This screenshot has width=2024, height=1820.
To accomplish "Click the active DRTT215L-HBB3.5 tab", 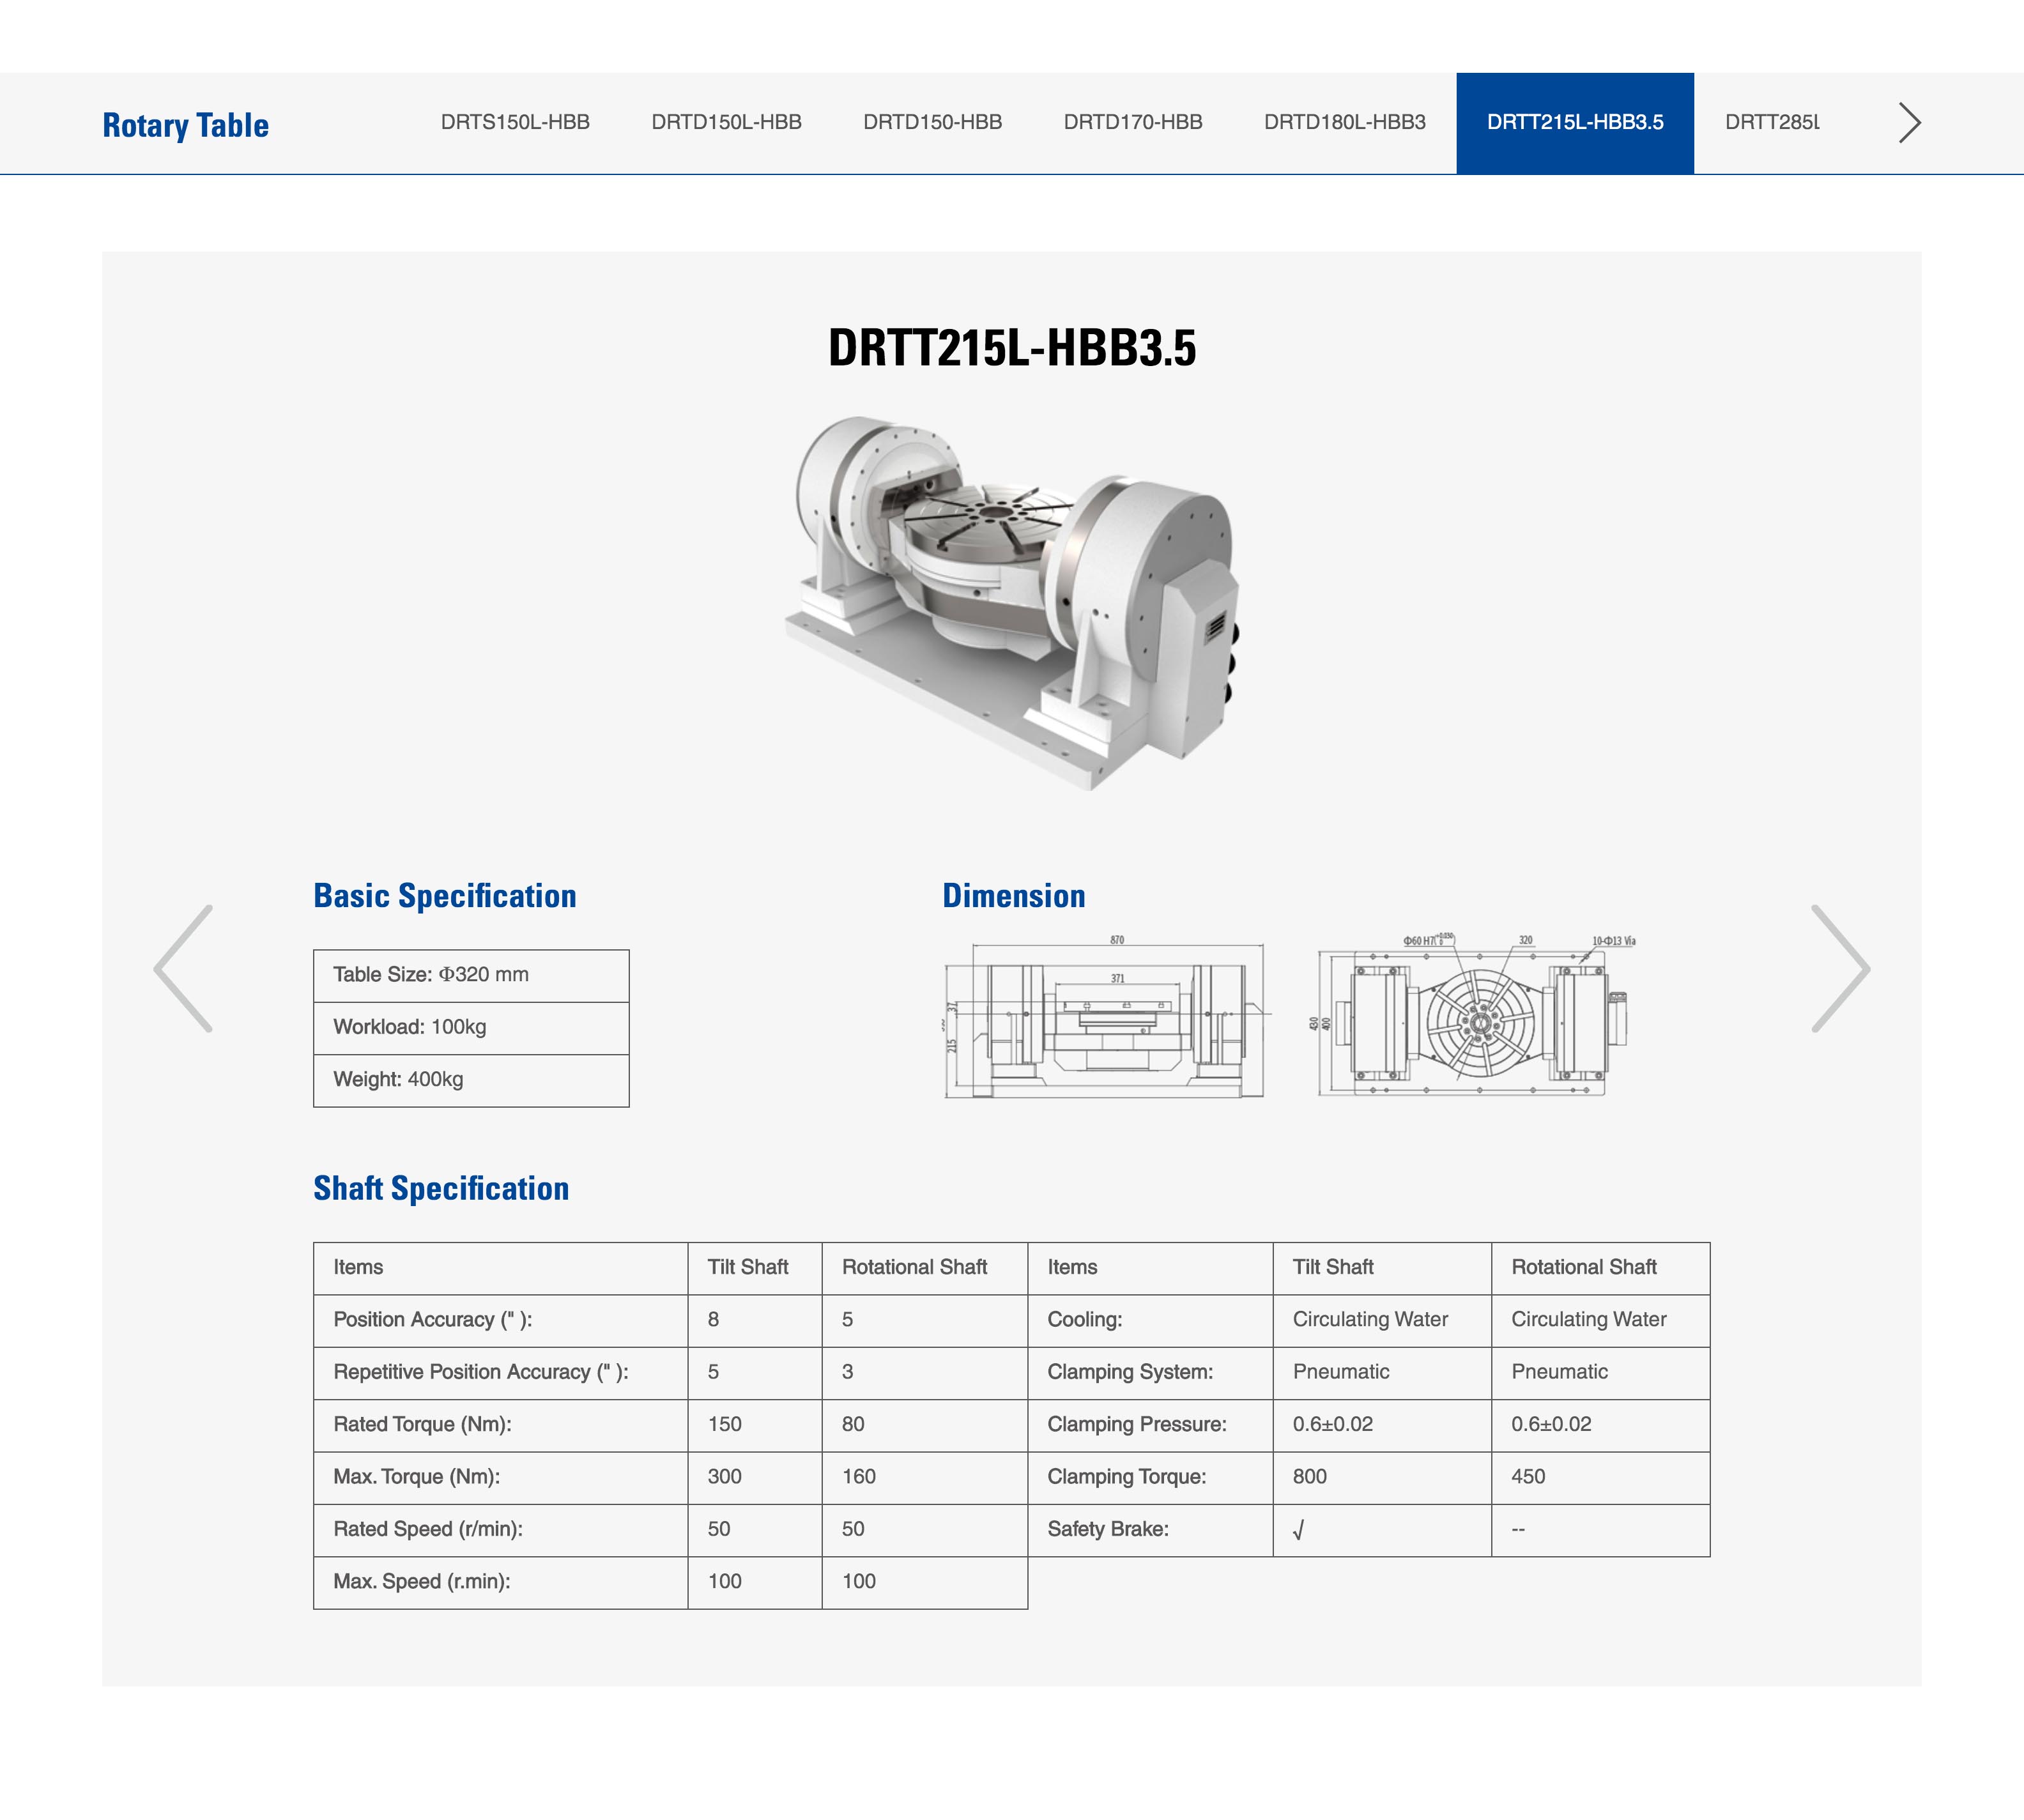I will point(1574,122).
